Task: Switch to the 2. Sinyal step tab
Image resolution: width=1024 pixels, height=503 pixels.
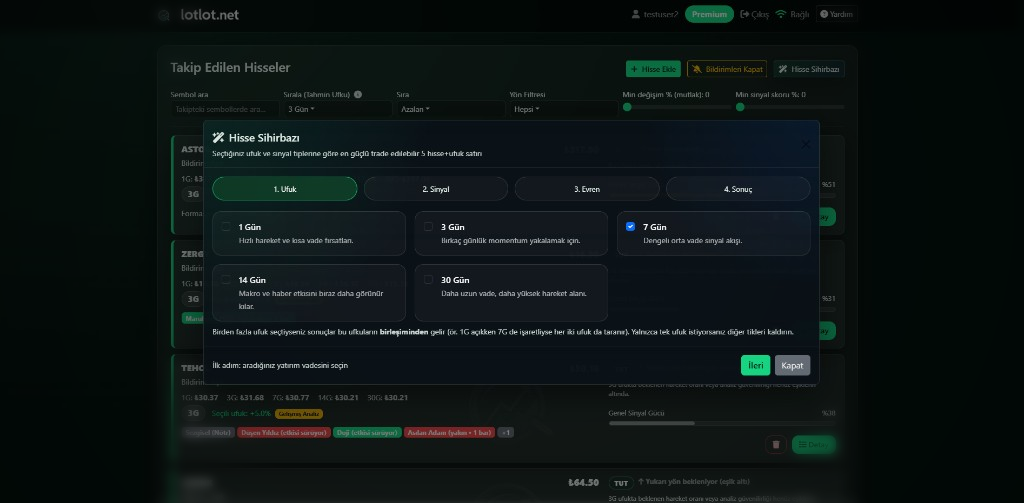Action: click(436, 189)
